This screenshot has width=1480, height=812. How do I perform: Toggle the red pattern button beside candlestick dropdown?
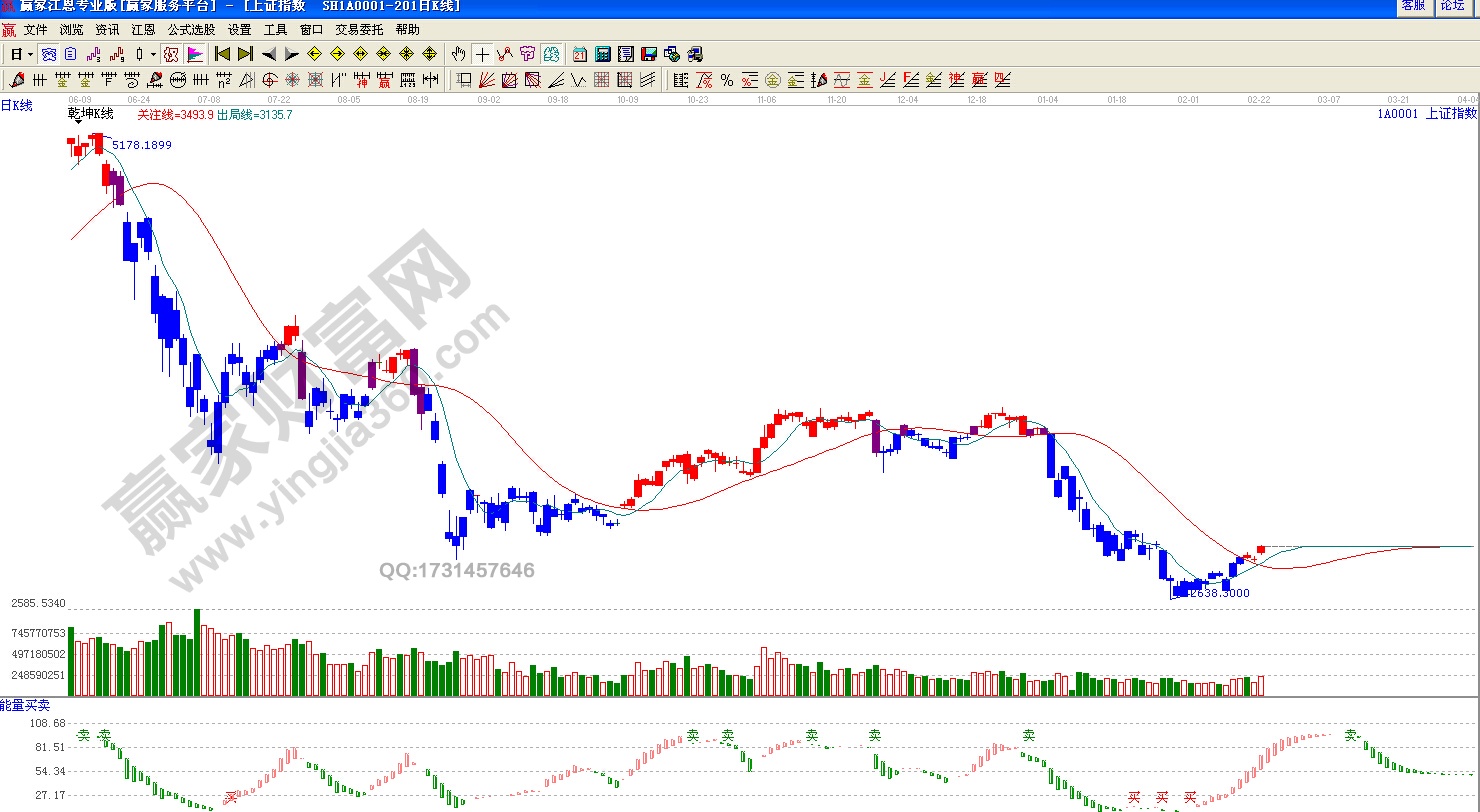click(x=171, y=54)
